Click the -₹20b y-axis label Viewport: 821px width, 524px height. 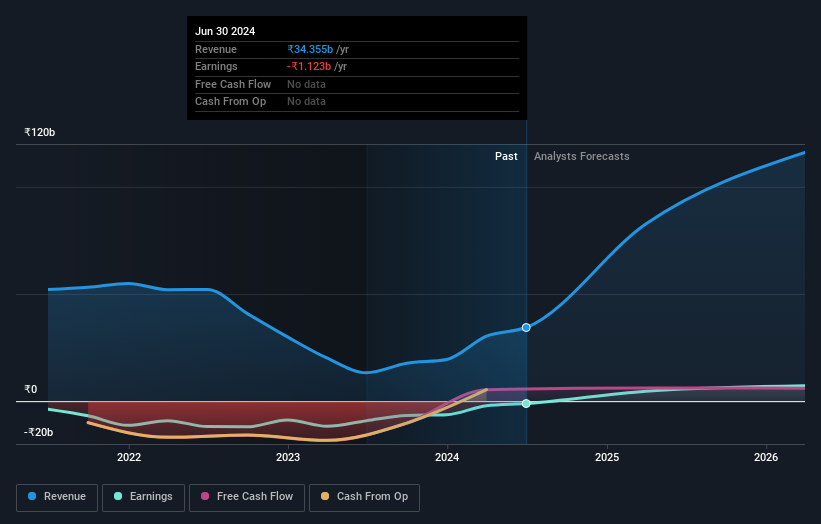pos(38,432)
